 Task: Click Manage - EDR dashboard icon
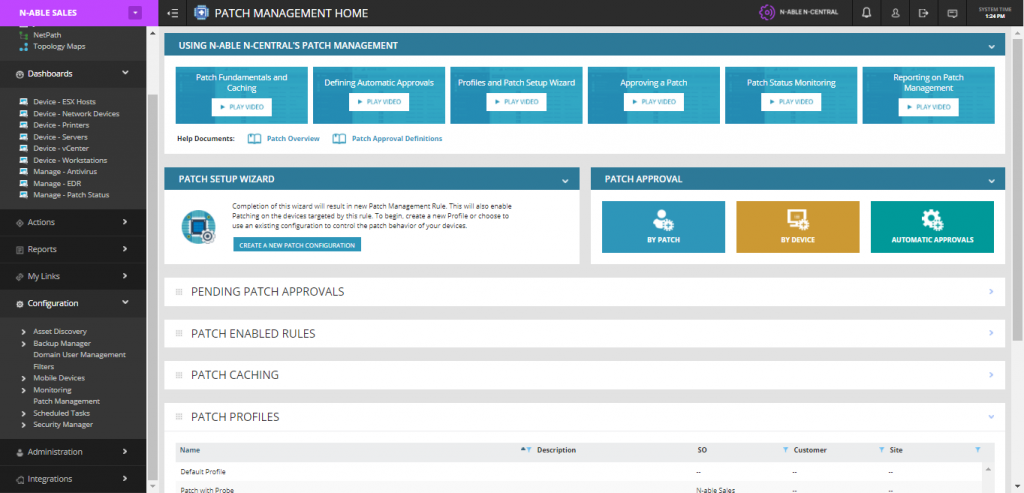[x=24, y=183]
